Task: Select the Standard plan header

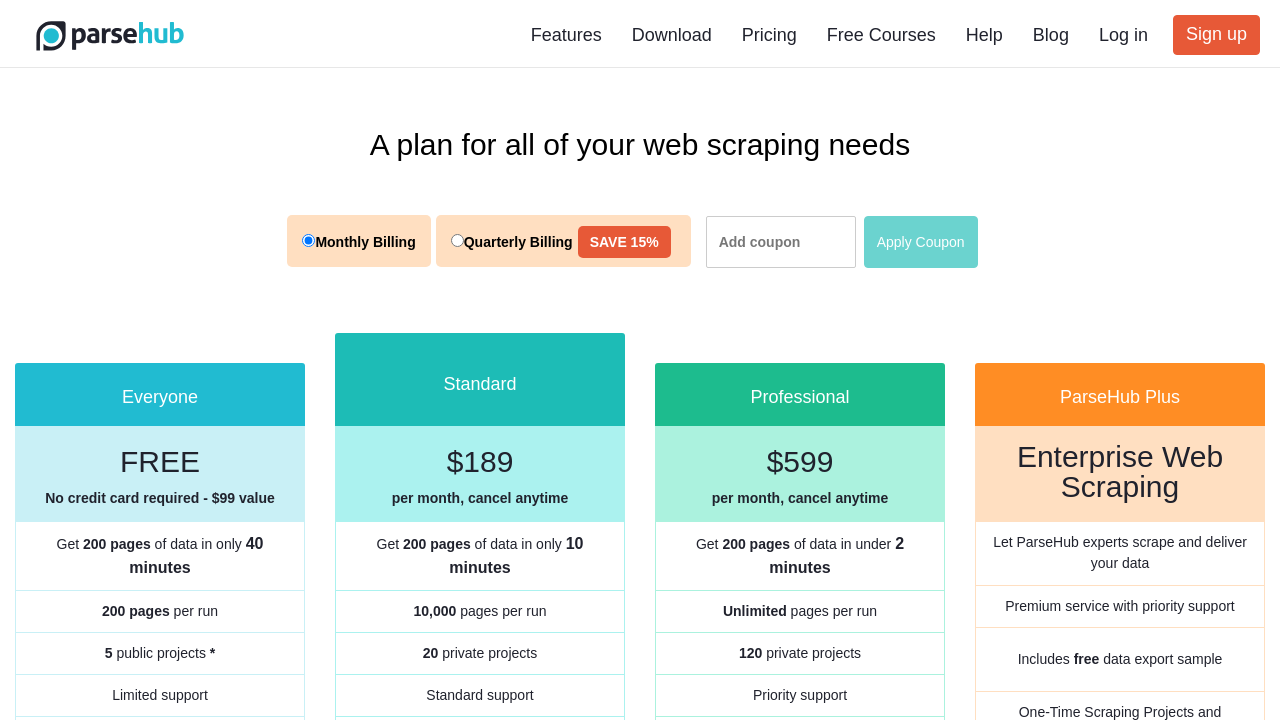Action: point(480,383)
